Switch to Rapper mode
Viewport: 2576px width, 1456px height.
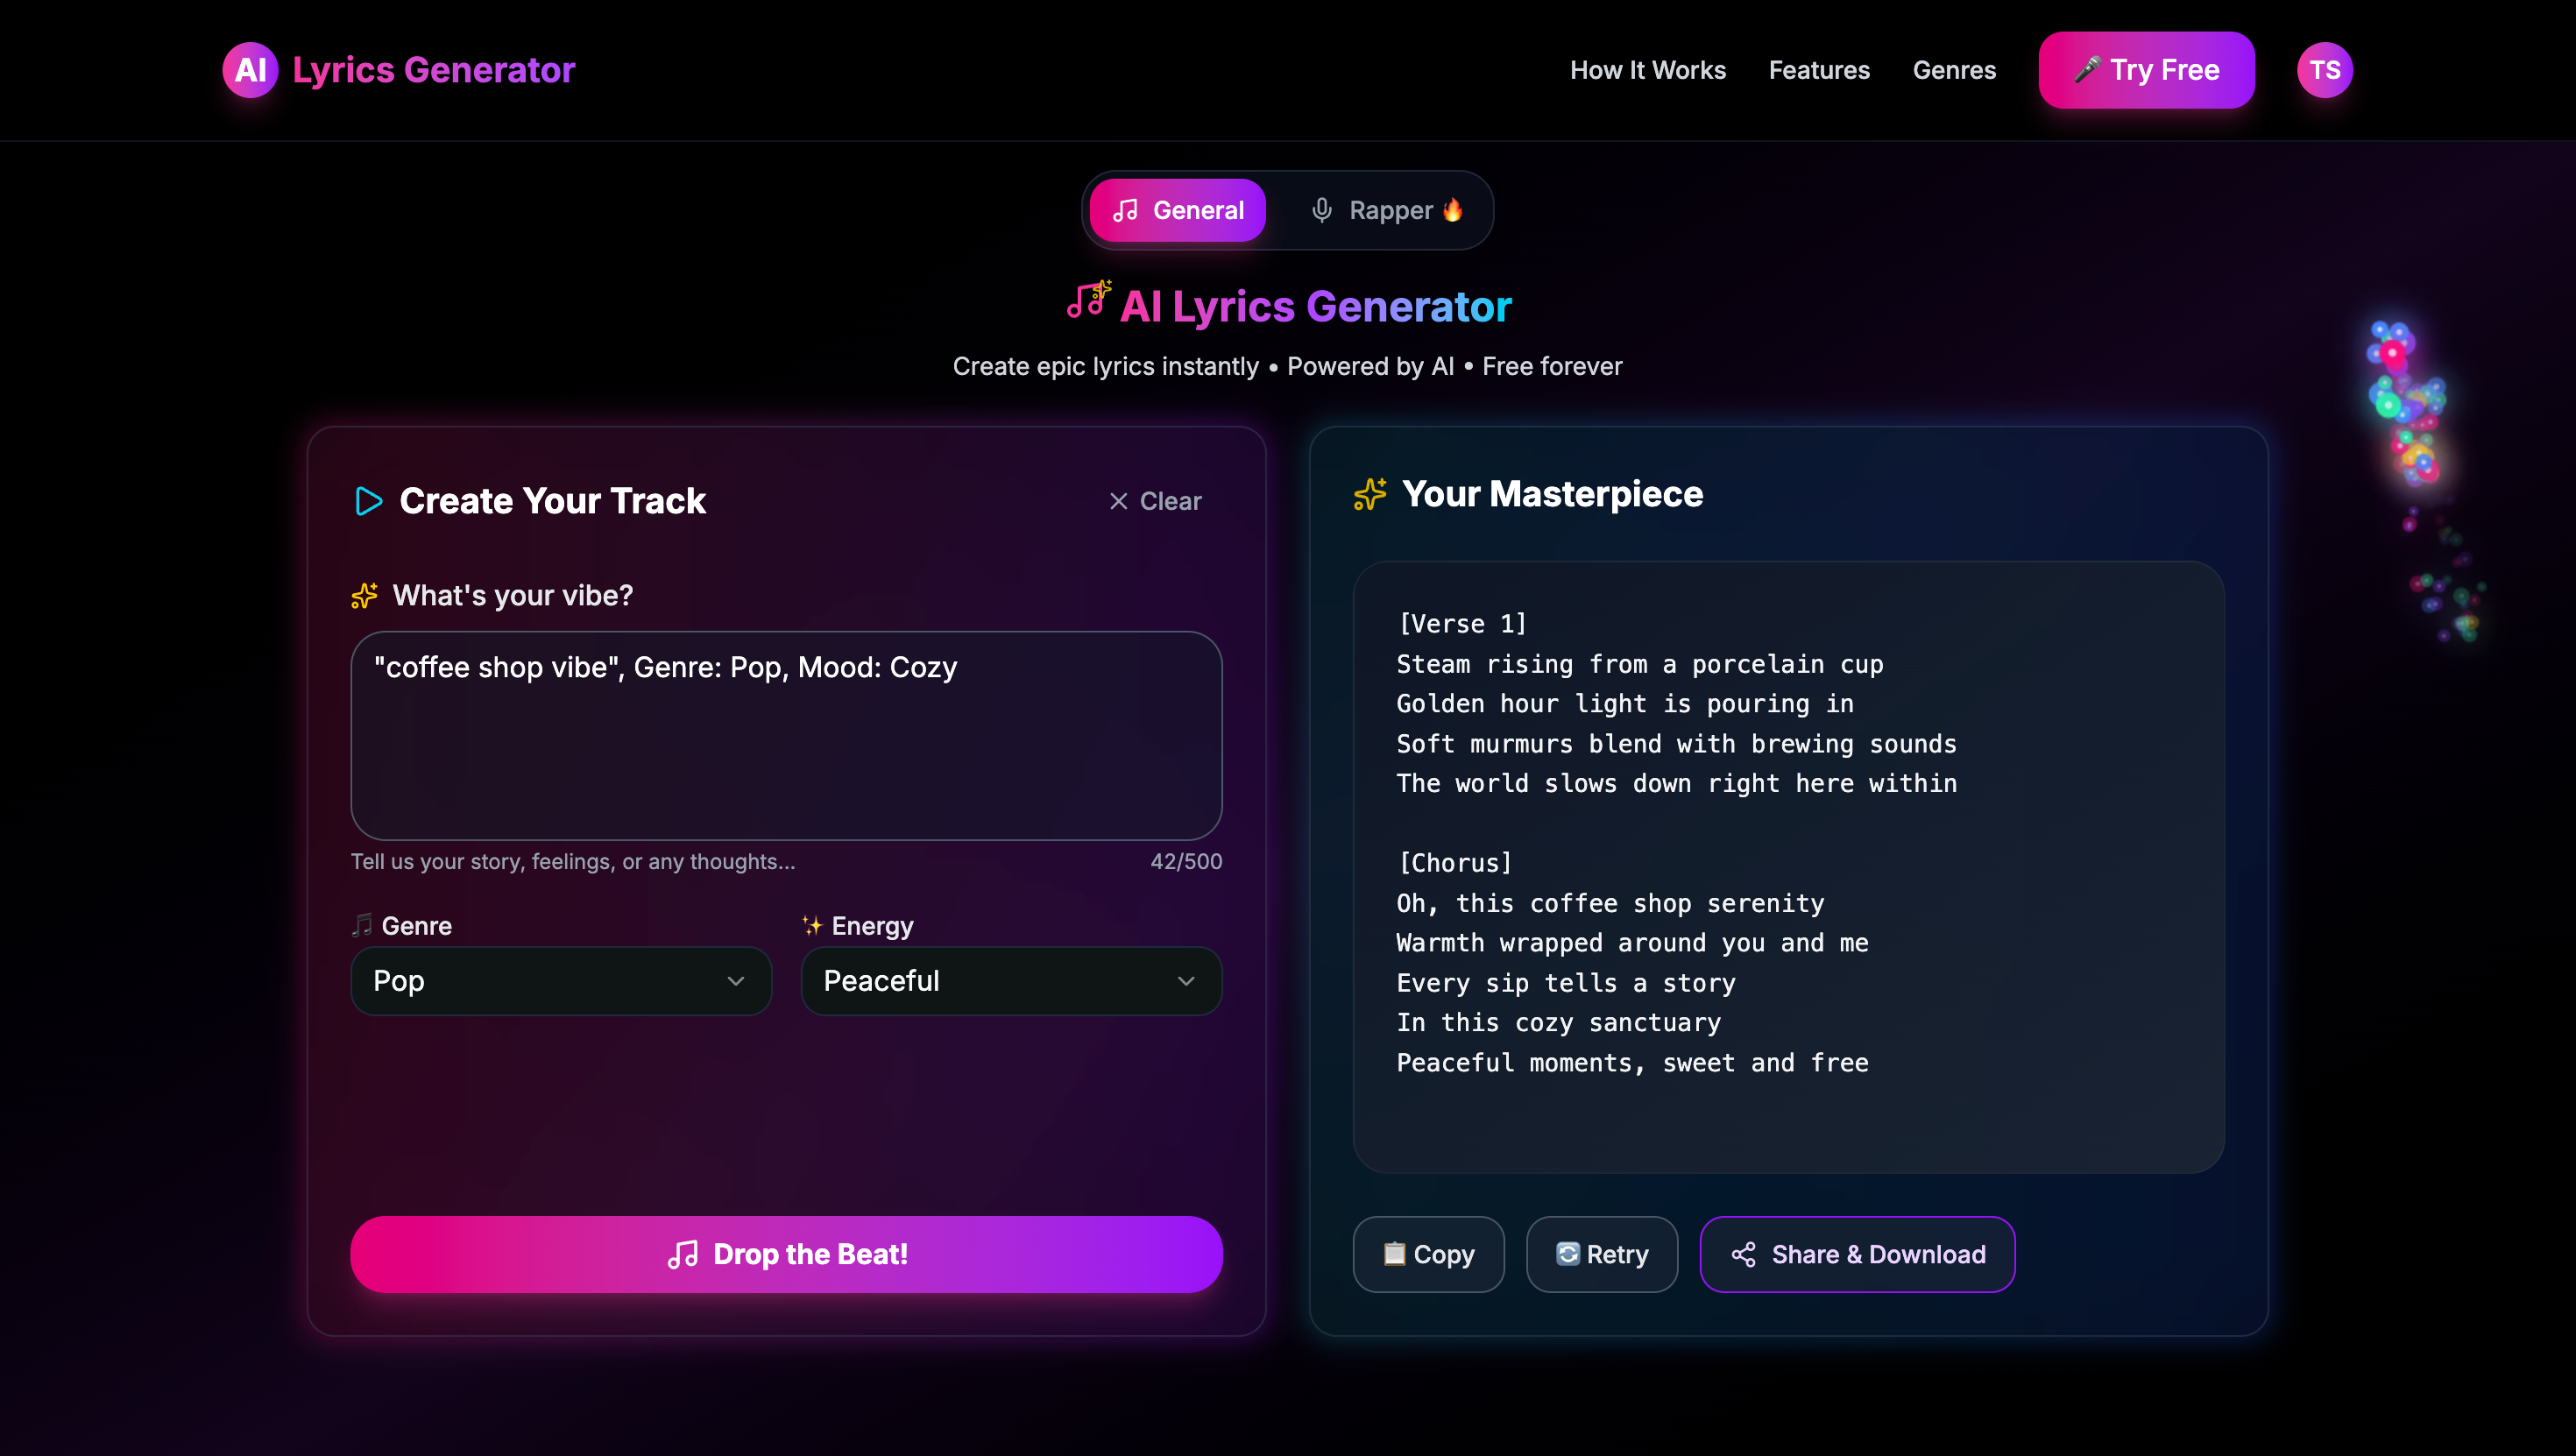tap(1387, 210)
